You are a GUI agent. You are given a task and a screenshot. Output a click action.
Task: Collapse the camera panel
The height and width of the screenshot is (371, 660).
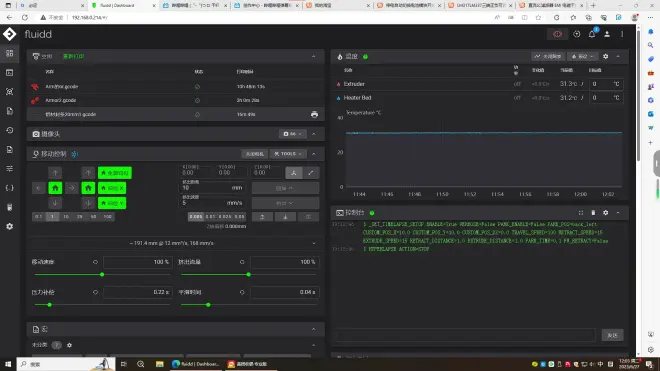click(x=314, y=134)
